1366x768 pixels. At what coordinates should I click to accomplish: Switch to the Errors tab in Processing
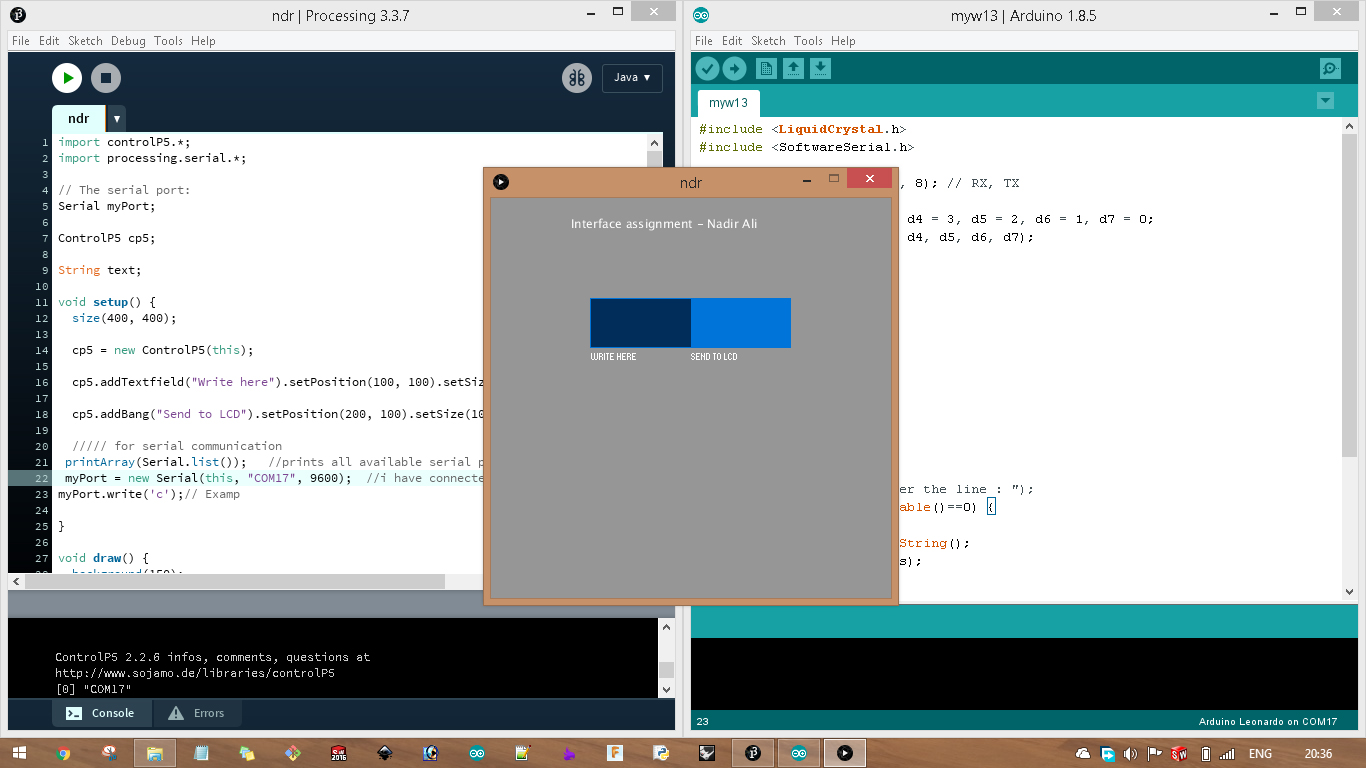(x=196, y=713)
